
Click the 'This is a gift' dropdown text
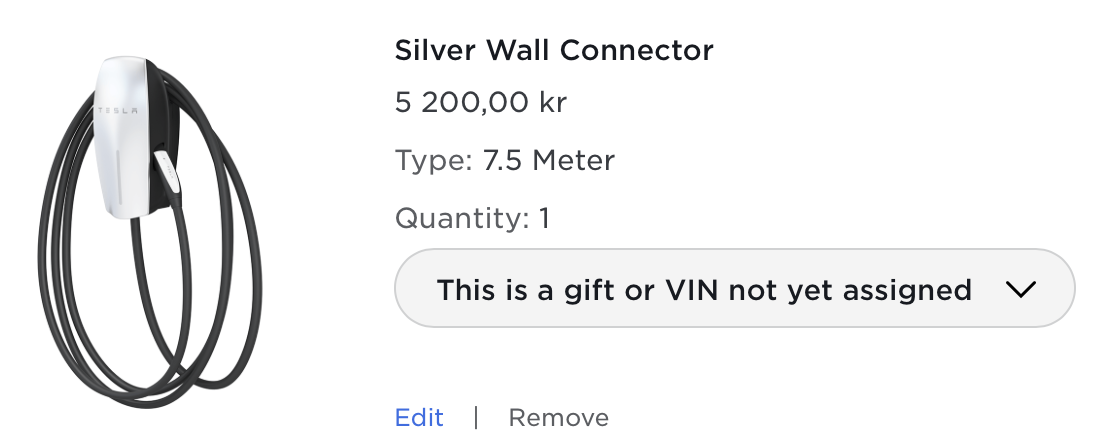tap(704, 290)
